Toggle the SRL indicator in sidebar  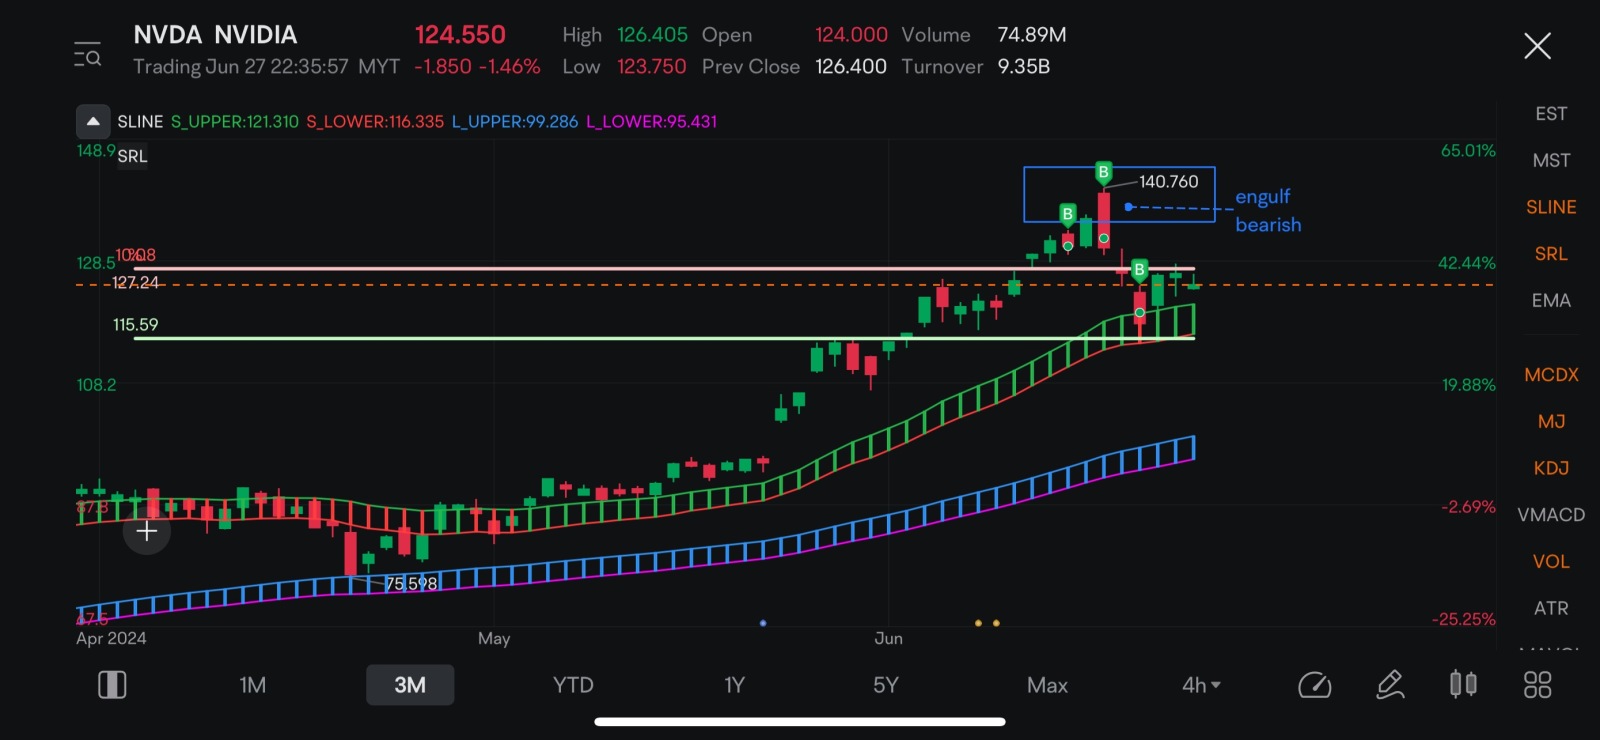point(1551,254)
